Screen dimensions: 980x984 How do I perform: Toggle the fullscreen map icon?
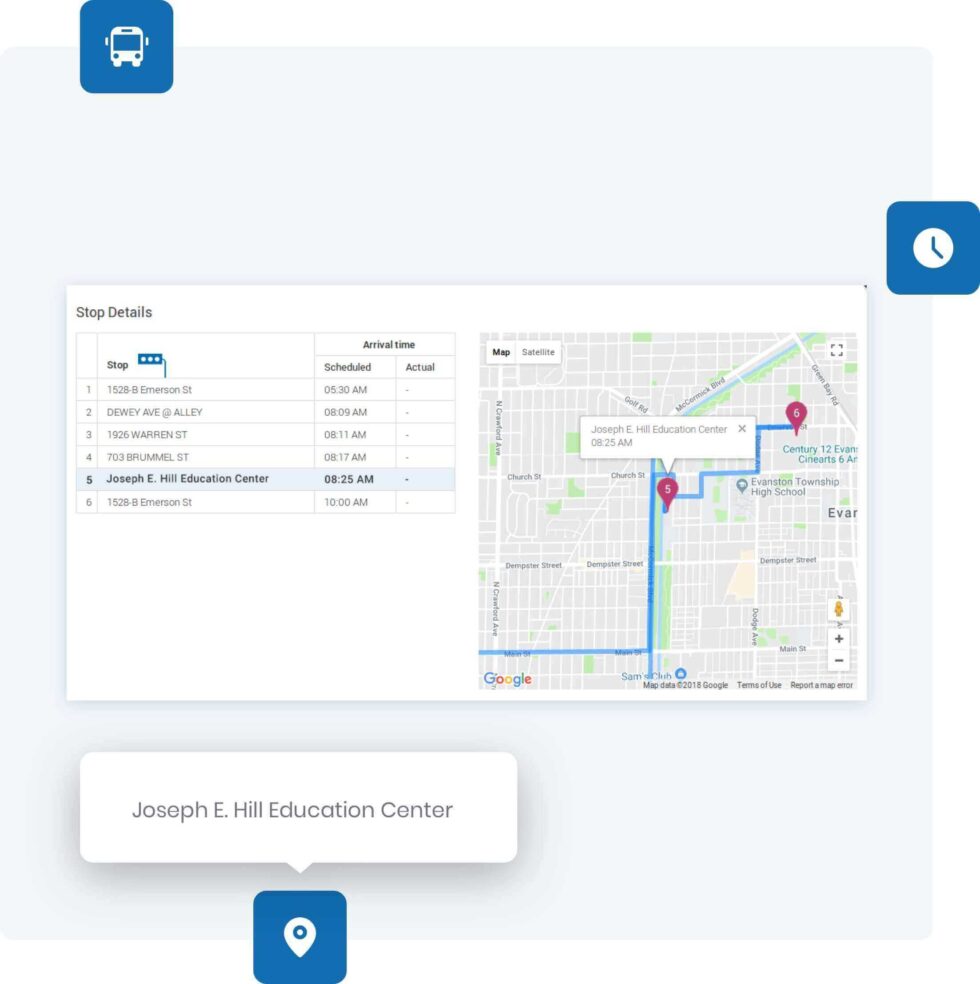(837, 349)
